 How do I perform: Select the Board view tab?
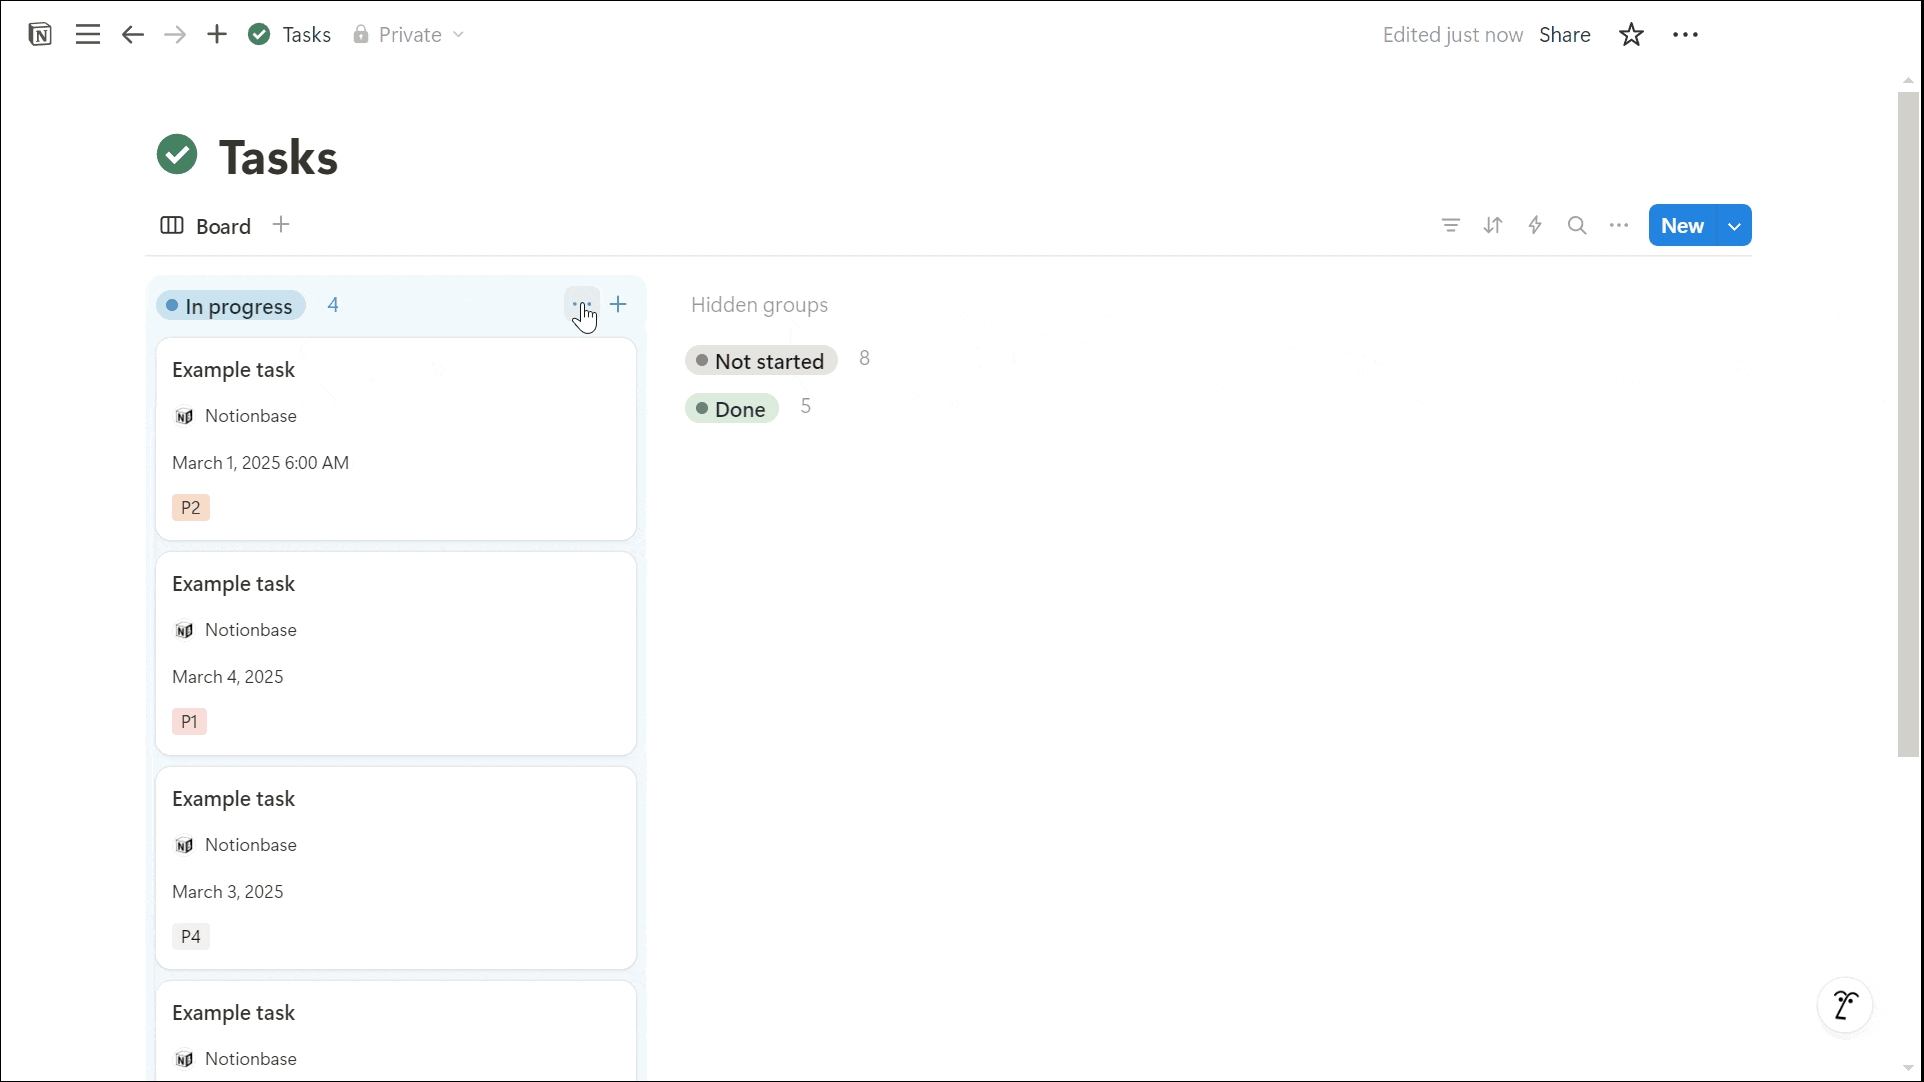tap(205, 226)
